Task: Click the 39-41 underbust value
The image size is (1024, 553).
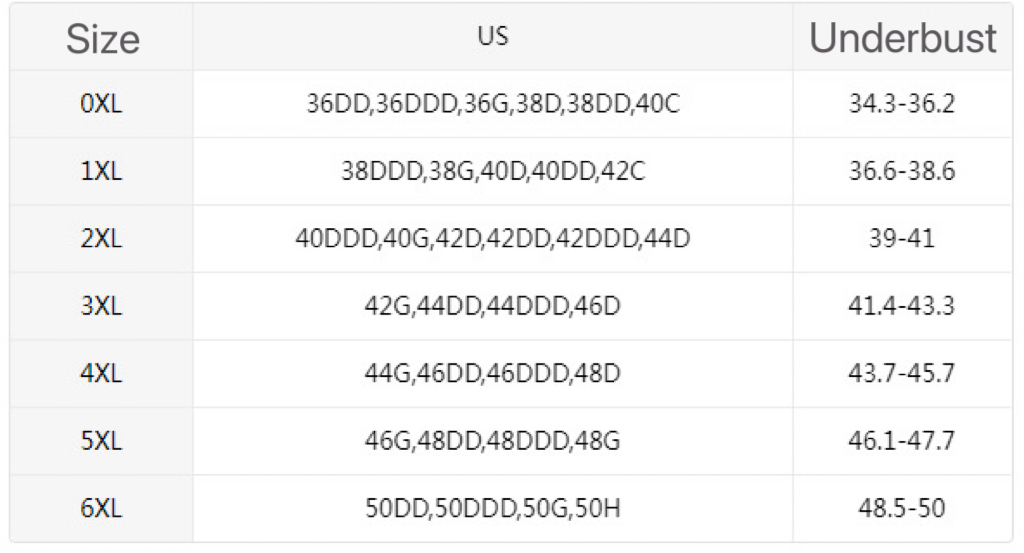Action: 902,239
